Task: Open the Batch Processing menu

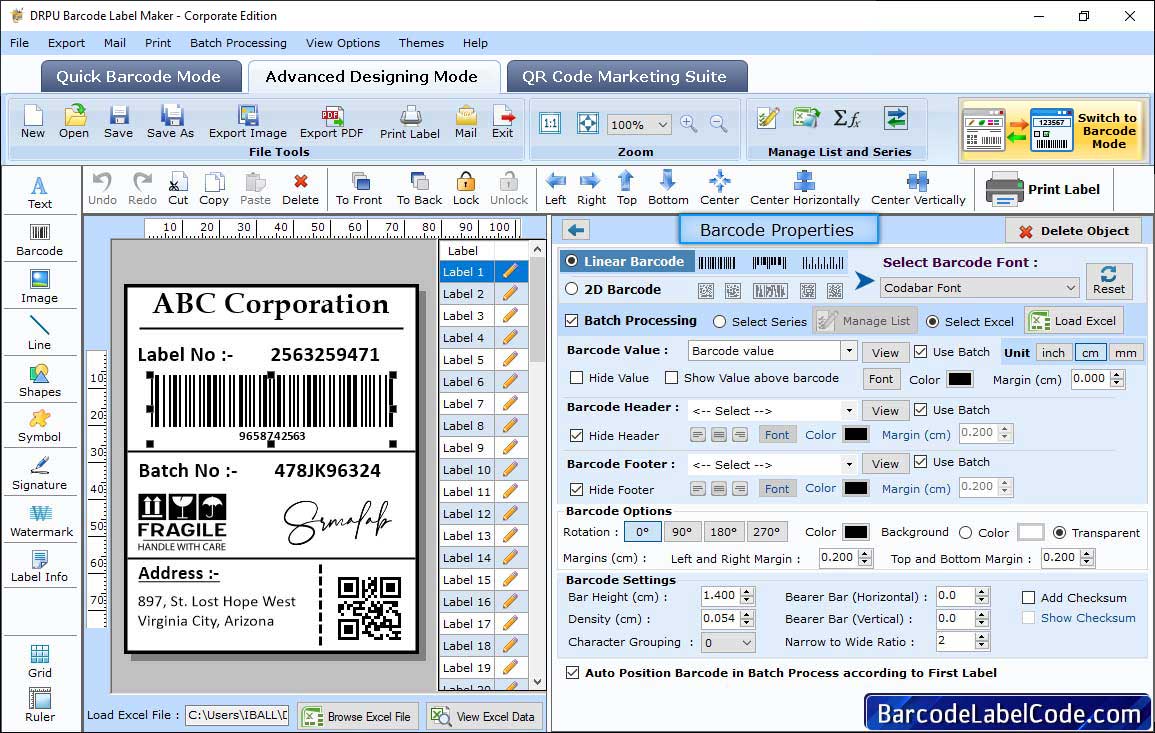Action: [238, 43]
